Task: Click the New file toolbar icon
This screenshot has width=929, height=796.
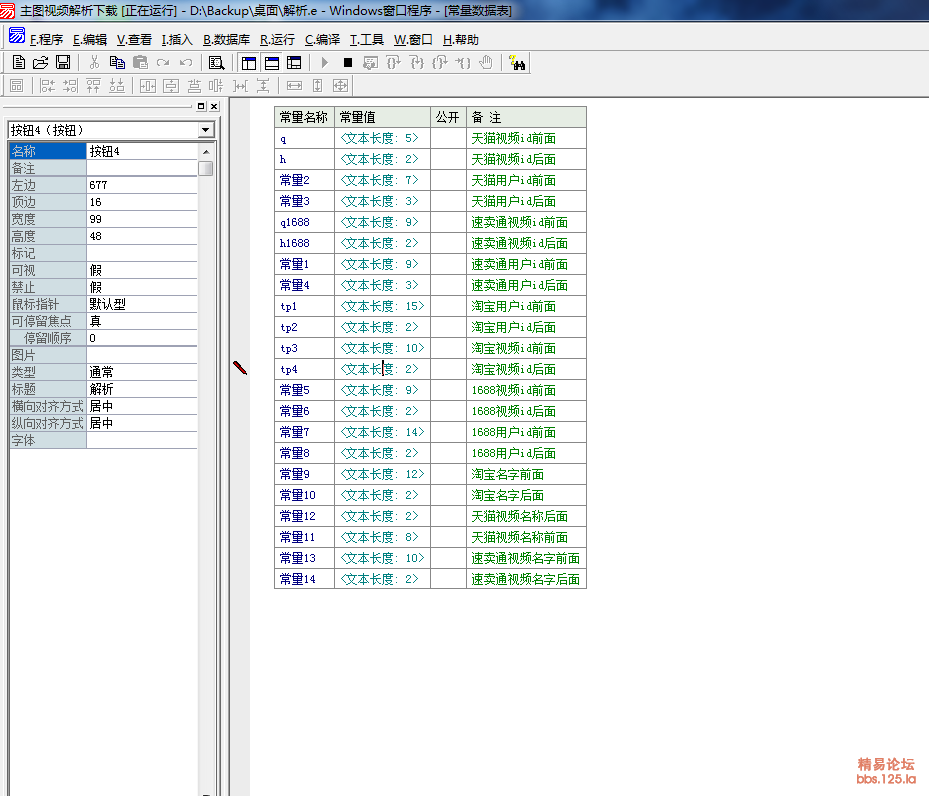Action: coord(18,63)
